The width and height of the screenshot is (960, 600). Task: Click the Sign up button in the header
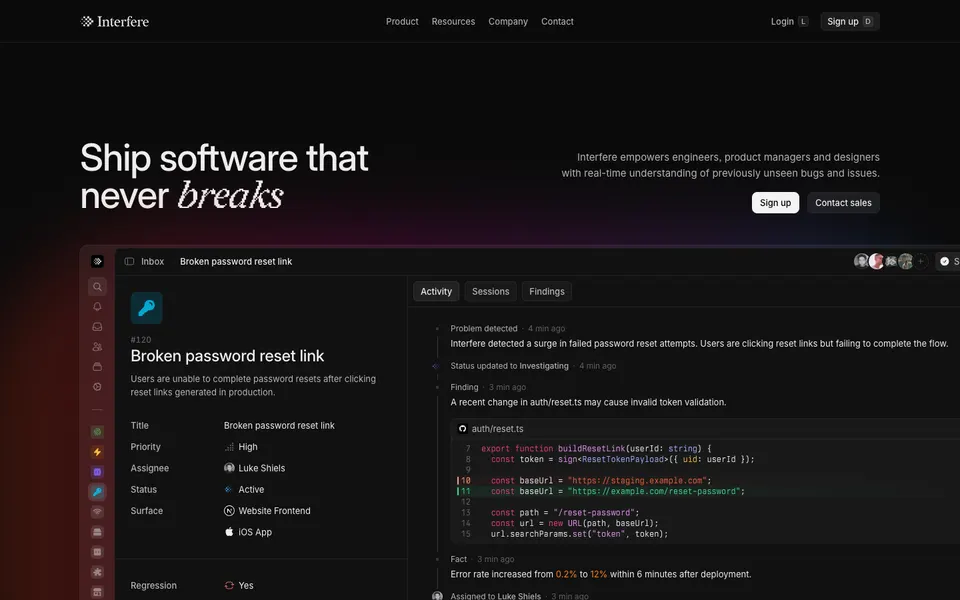(850, 21)
